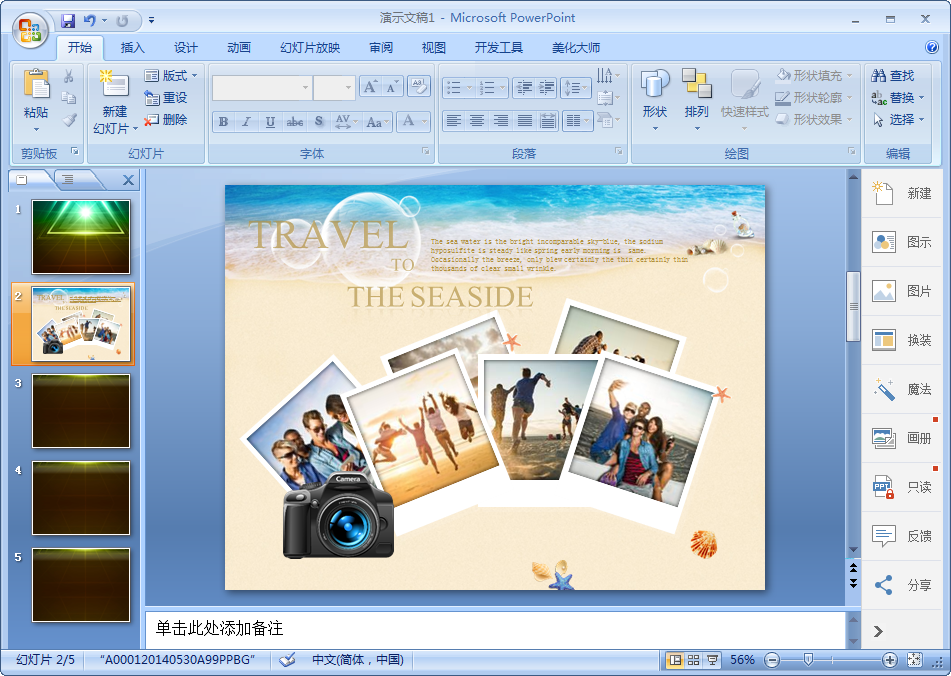Switch to slide sorter view
Image resolution: width=951 pixels, height=676 pixels.
coord(694,660)
